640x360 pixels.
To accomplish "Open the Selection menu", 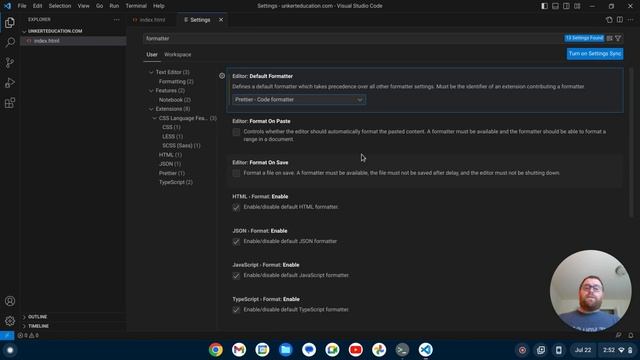I will coord(60,6).
